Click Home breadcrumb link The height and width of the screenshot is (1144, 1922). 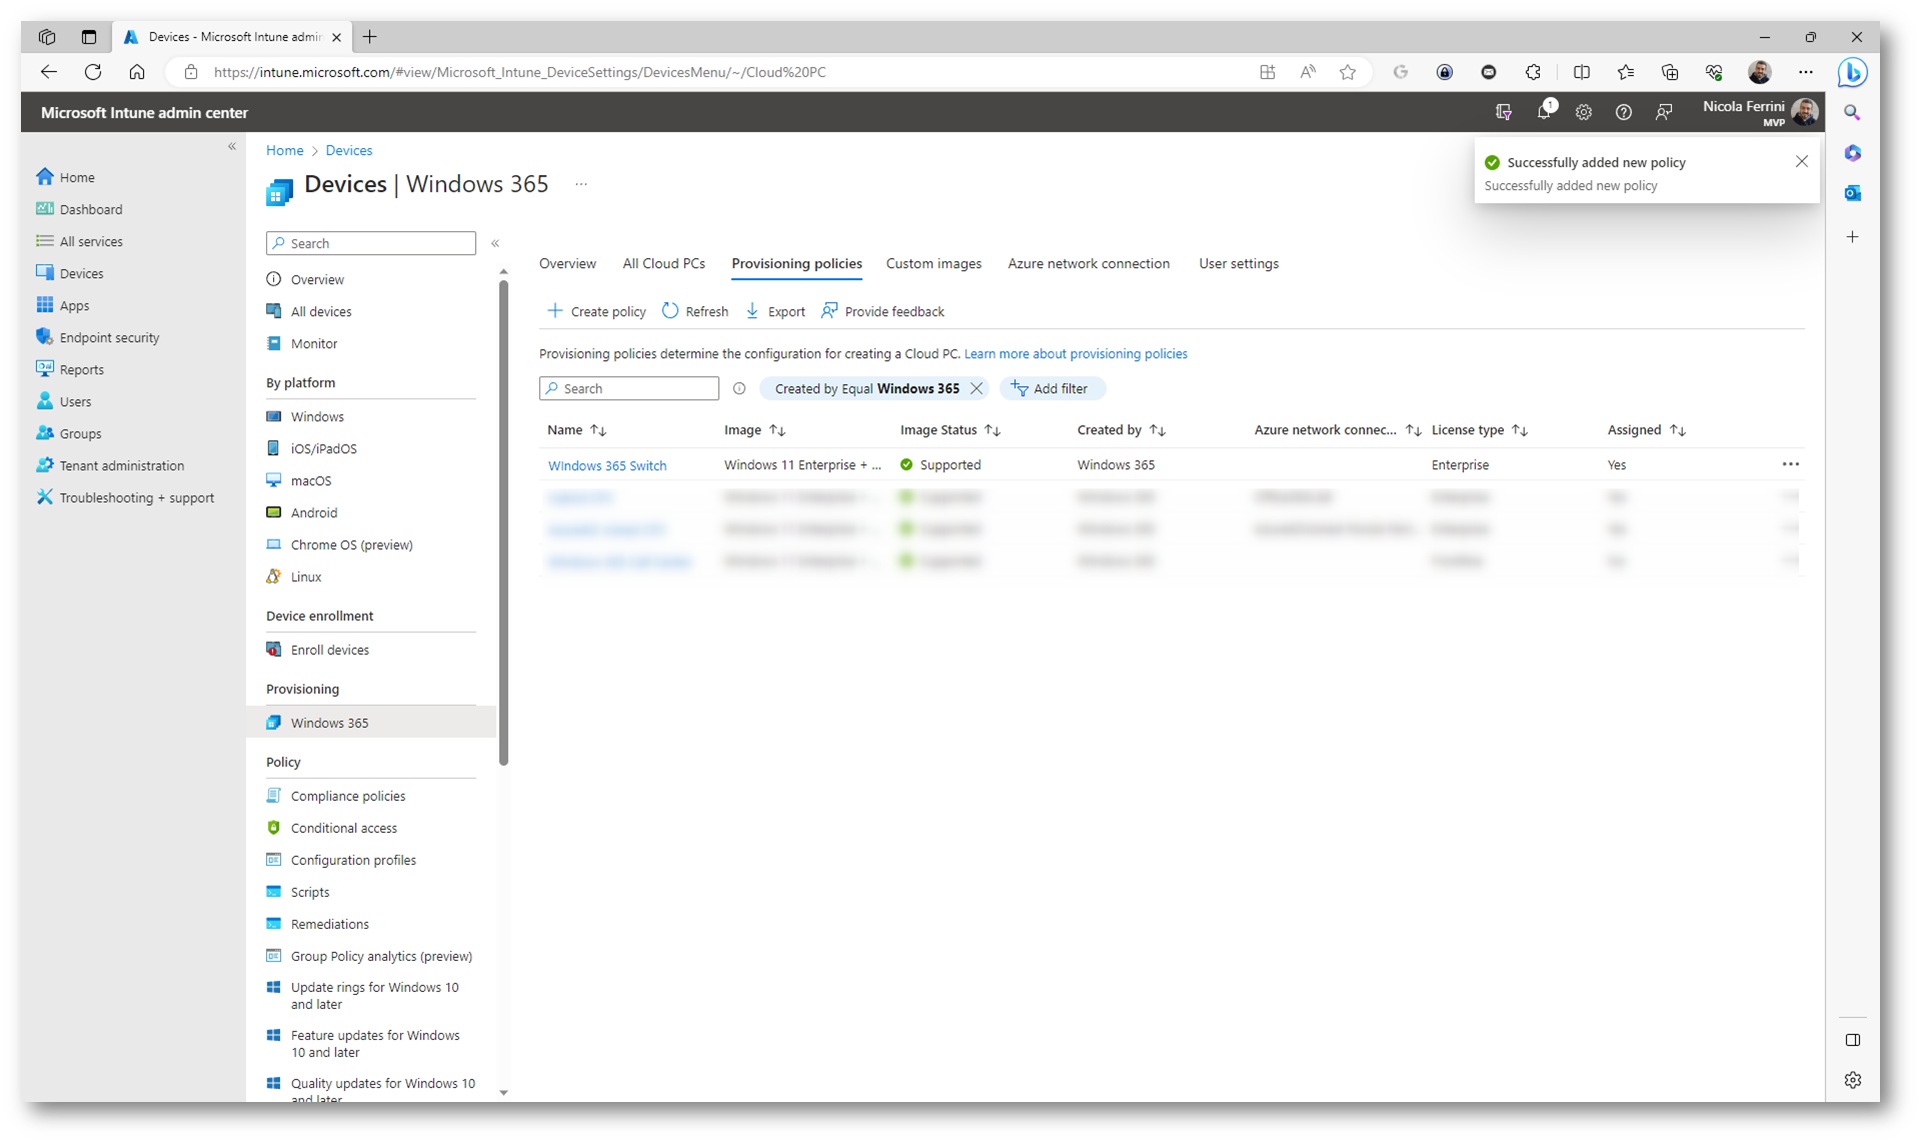(285, 151)
